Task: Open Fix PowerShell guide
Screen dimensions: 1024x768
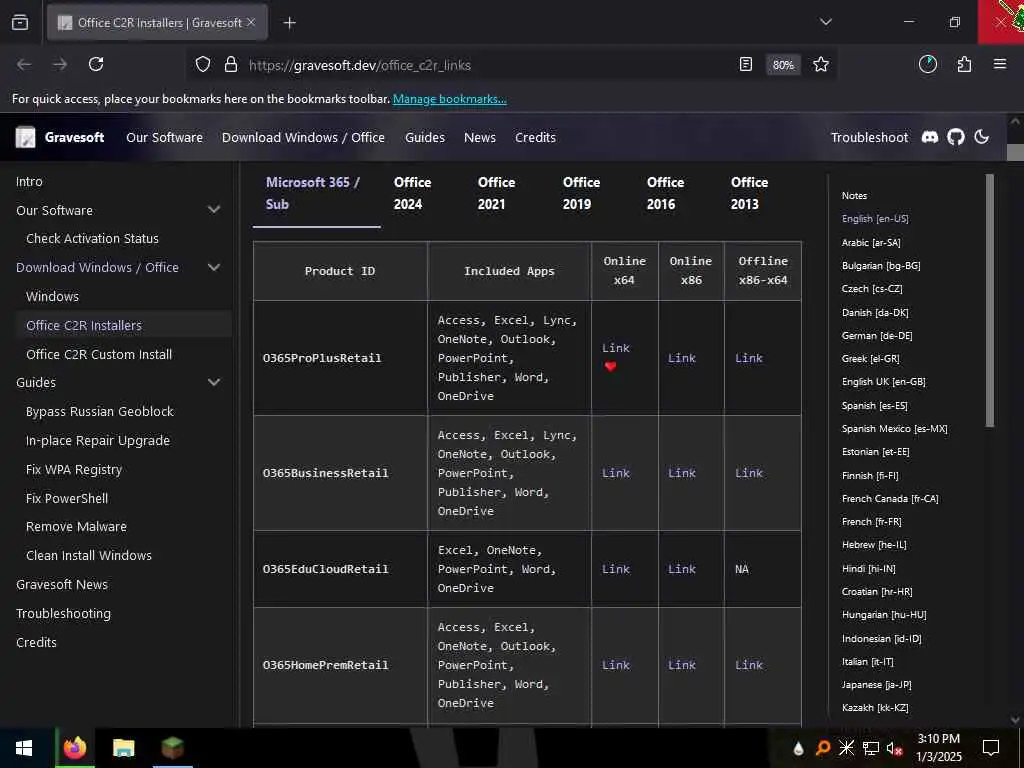Action: (67, 498)
